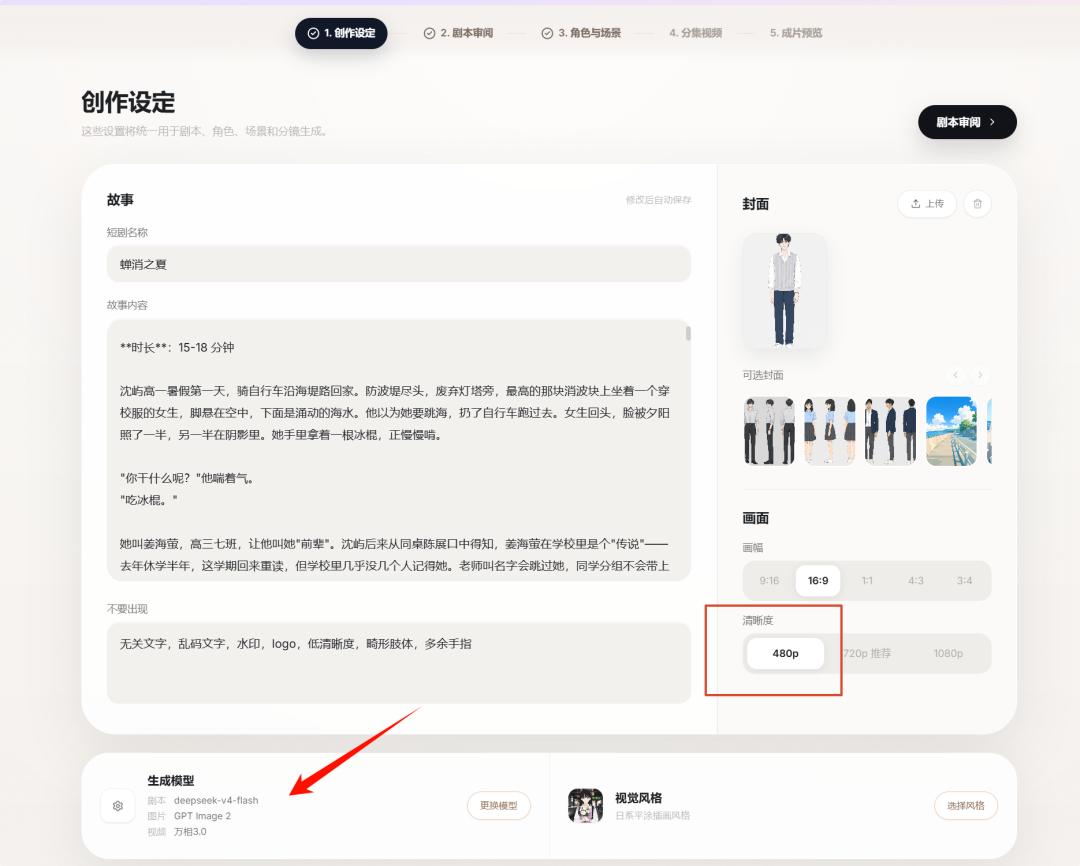Select 3:4 aspect ratio

pos(964,581)
